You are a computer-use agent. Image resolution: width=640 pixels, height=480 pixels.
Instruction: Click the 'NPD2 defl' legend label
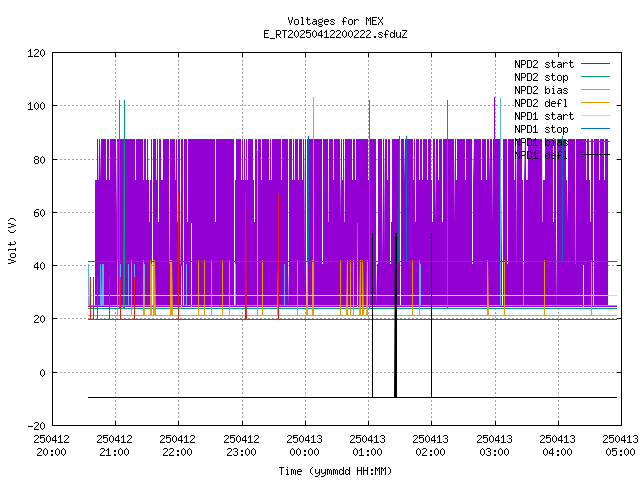click(x=541, y=103)
